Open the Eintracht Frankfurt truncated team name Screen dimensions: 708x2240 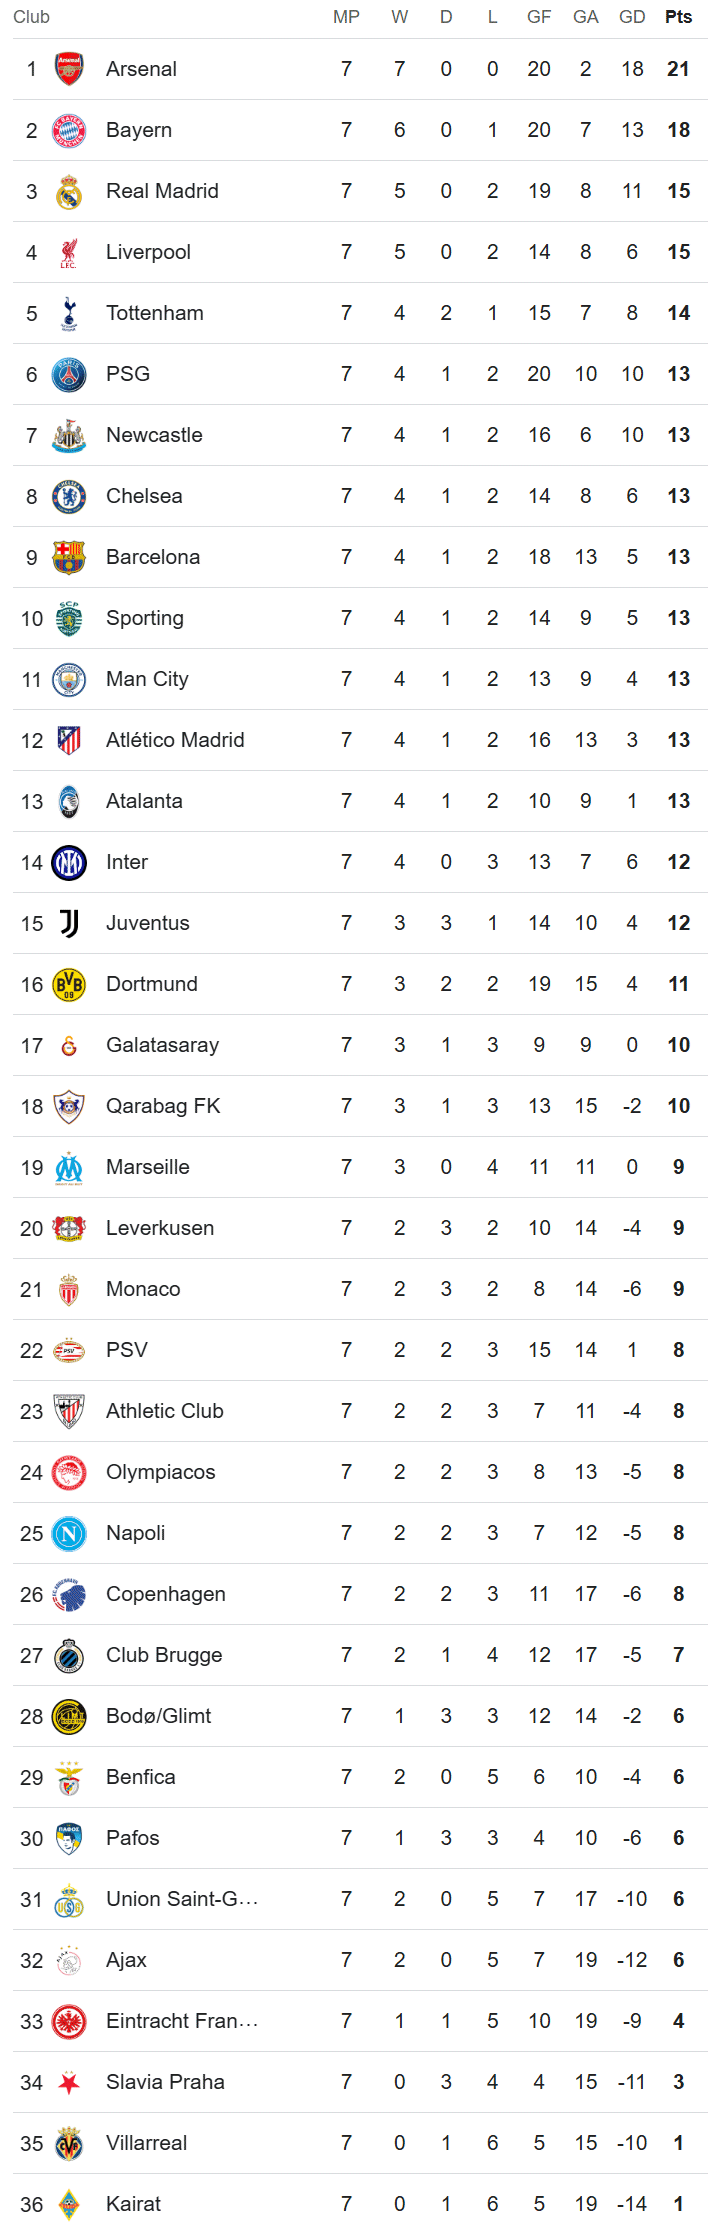[182, 2021]
